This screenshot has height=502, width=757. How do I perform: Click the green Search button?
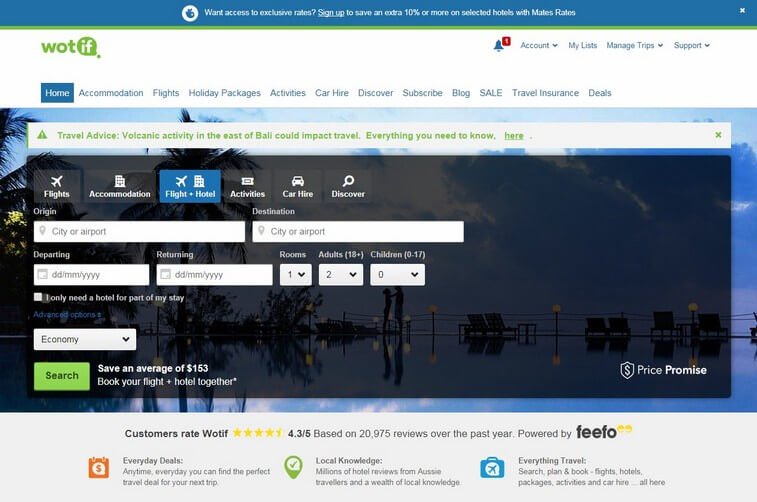[x=62, y=376]
